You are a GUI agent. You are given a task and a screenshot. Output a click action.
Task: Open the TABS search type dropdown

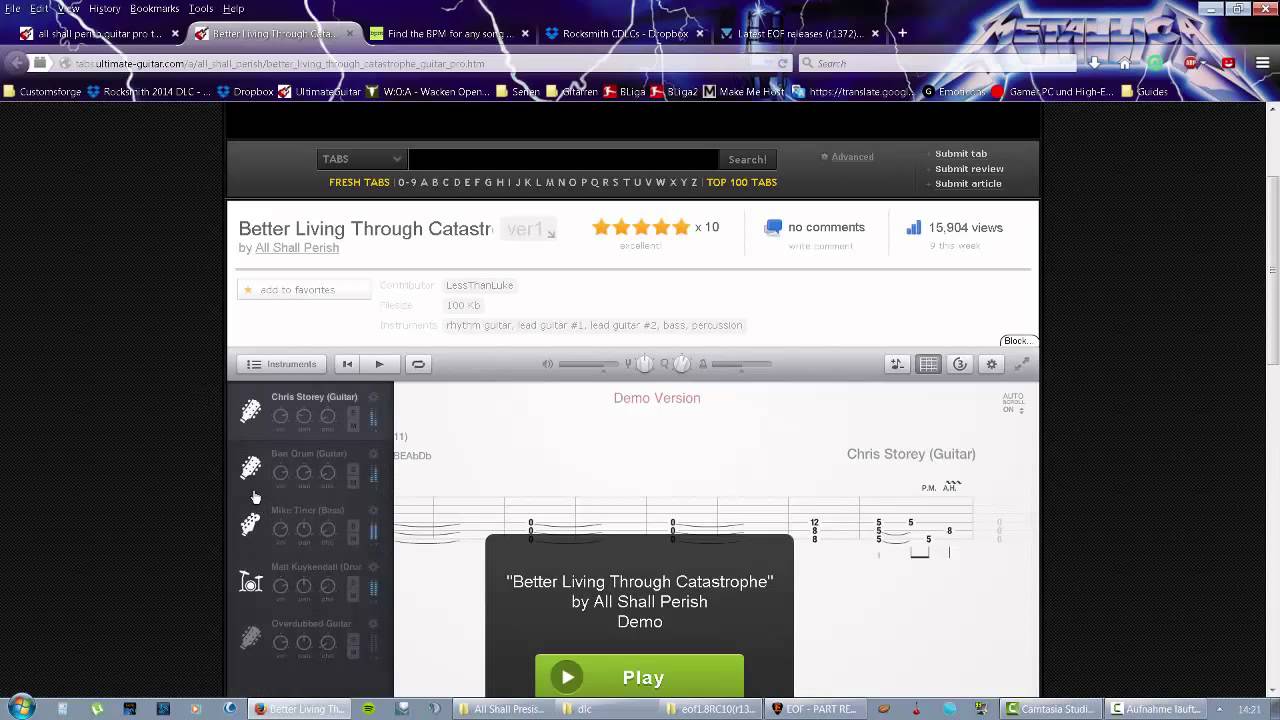361,159
